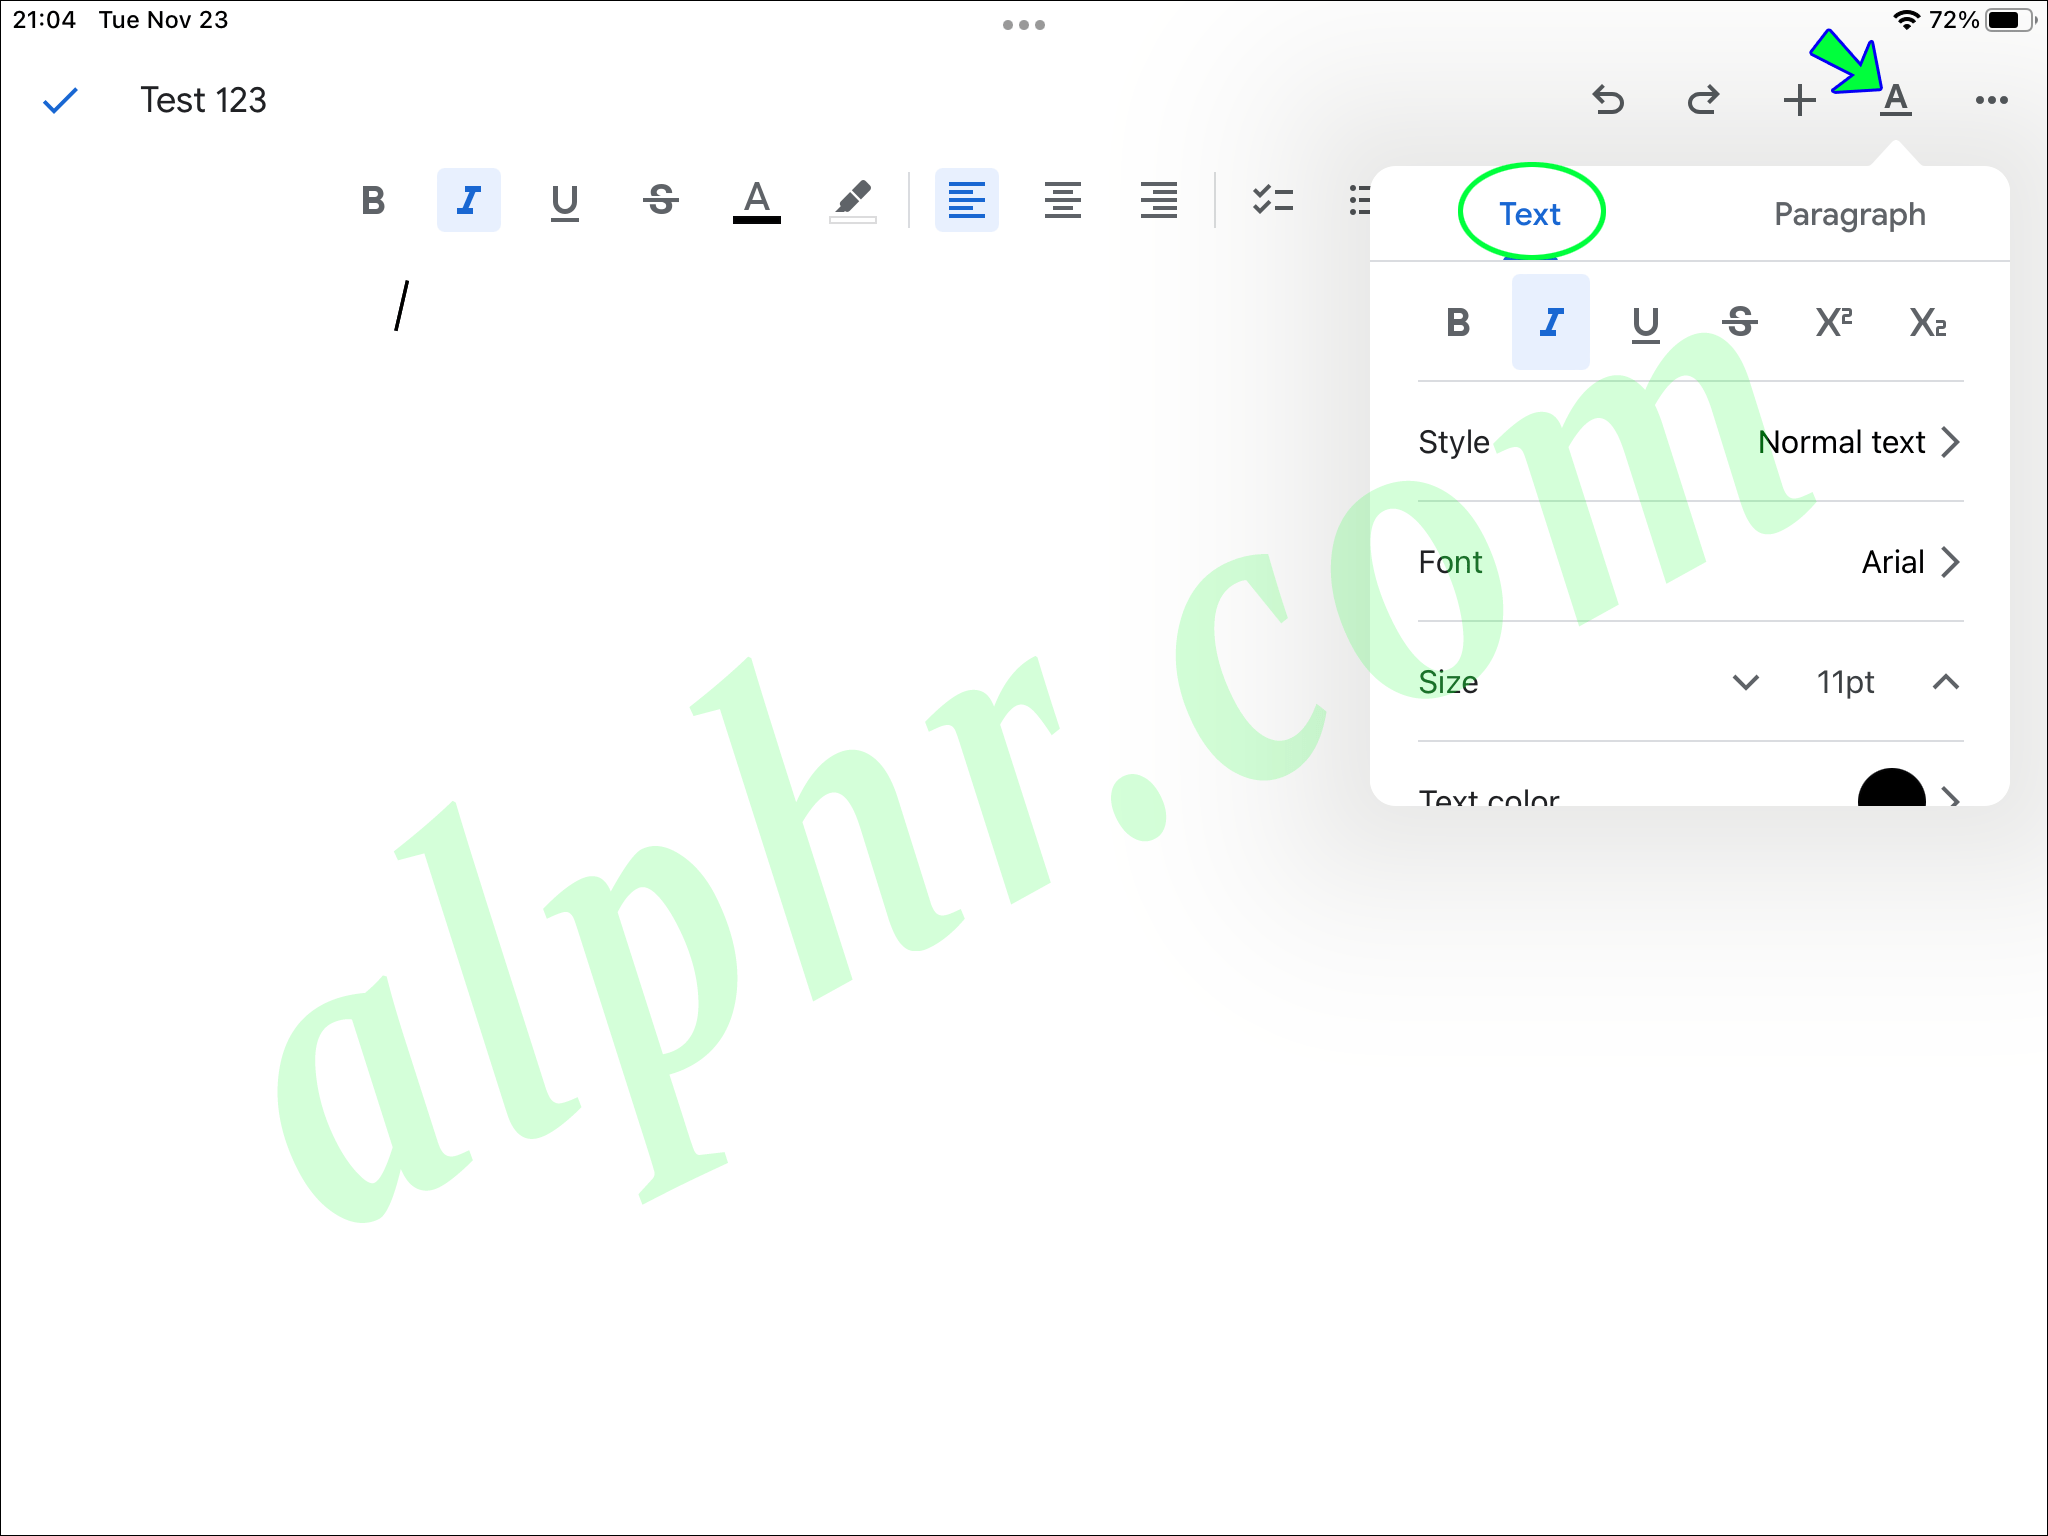Apply underline from the formatting toolbar

tap(563, 200)
